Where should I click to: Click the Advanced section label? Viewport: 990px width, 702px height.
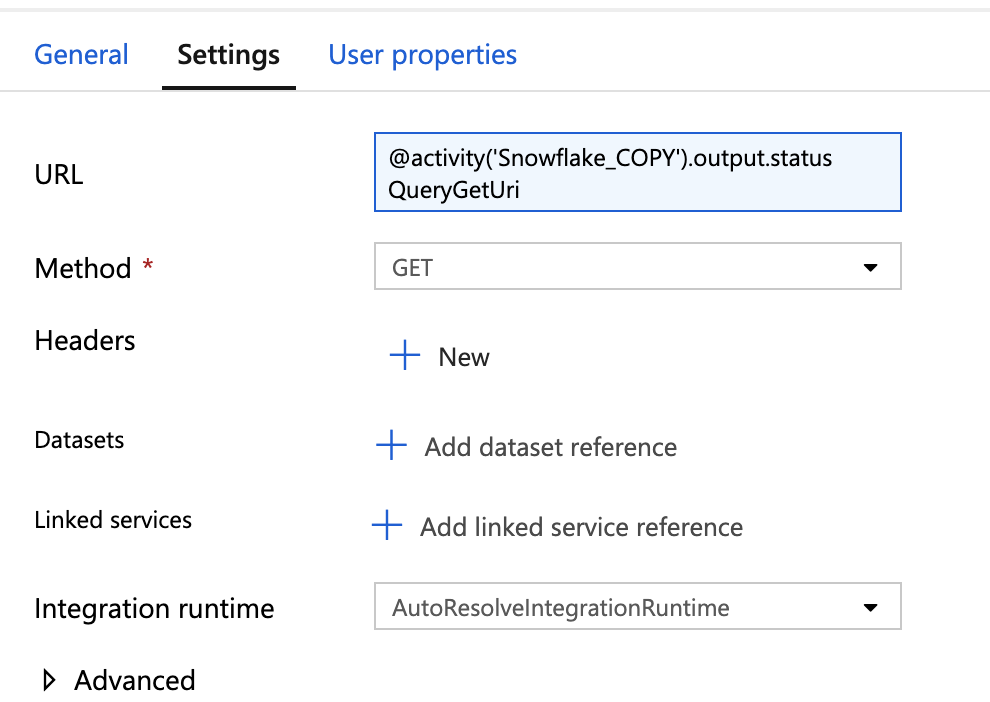pos(135,681)
